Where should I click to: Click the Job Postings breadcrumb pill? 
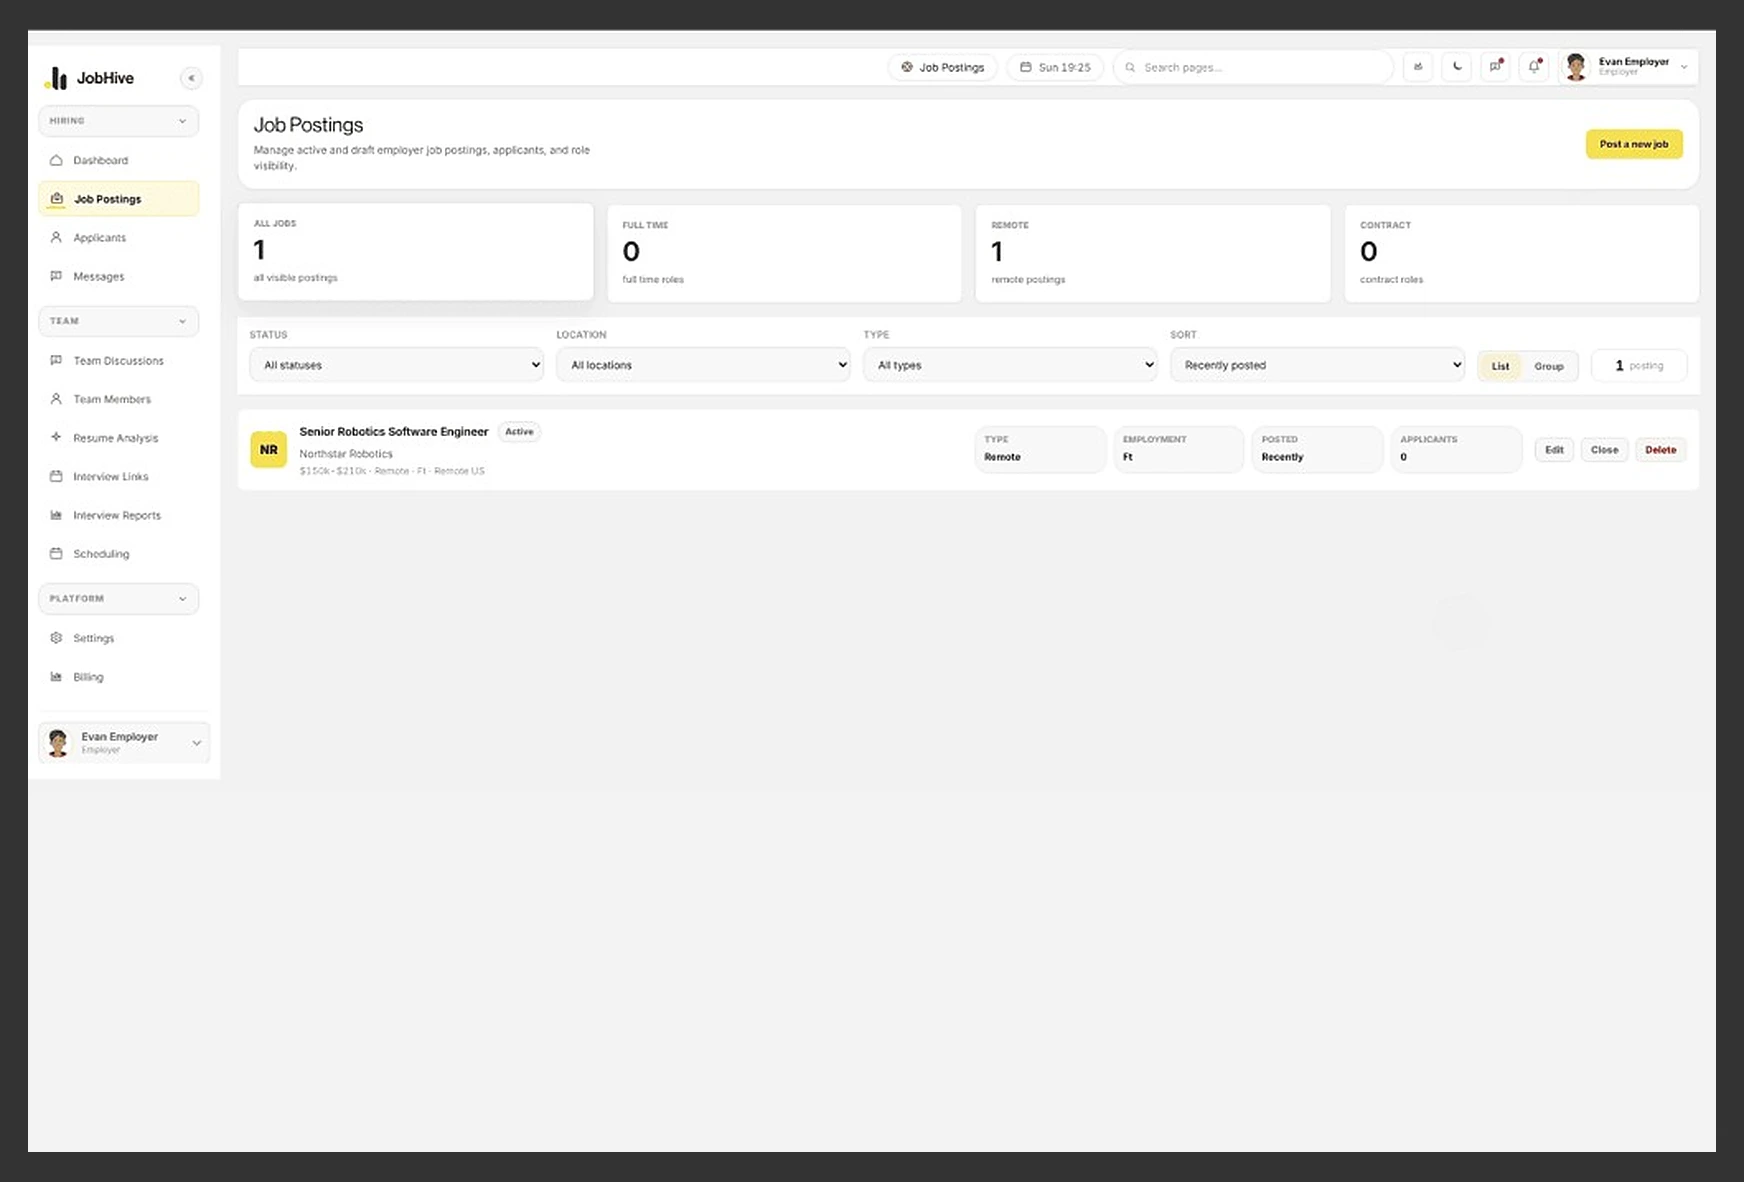pos(942,67)
